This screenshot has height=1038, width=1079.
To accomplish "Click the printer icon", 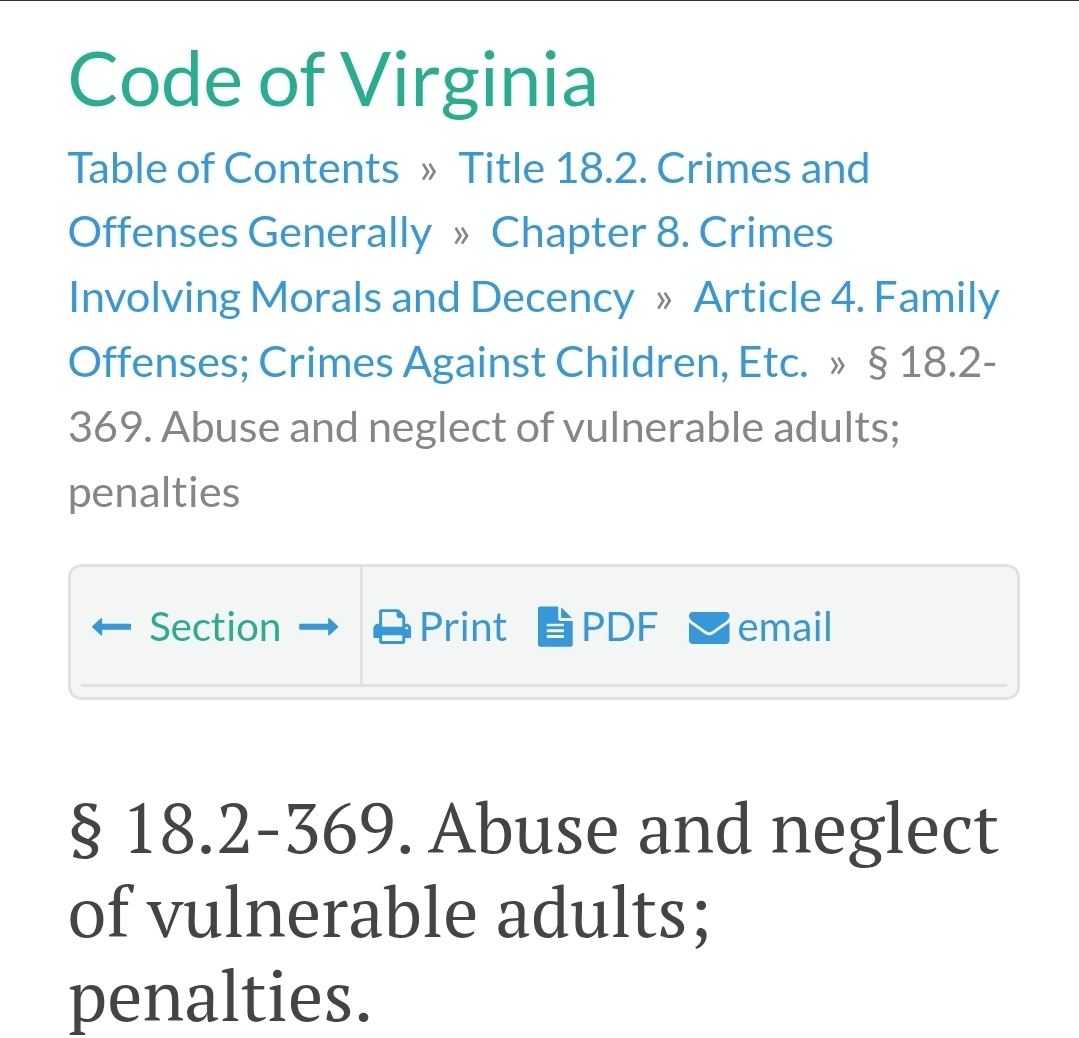I will (391, 628).
